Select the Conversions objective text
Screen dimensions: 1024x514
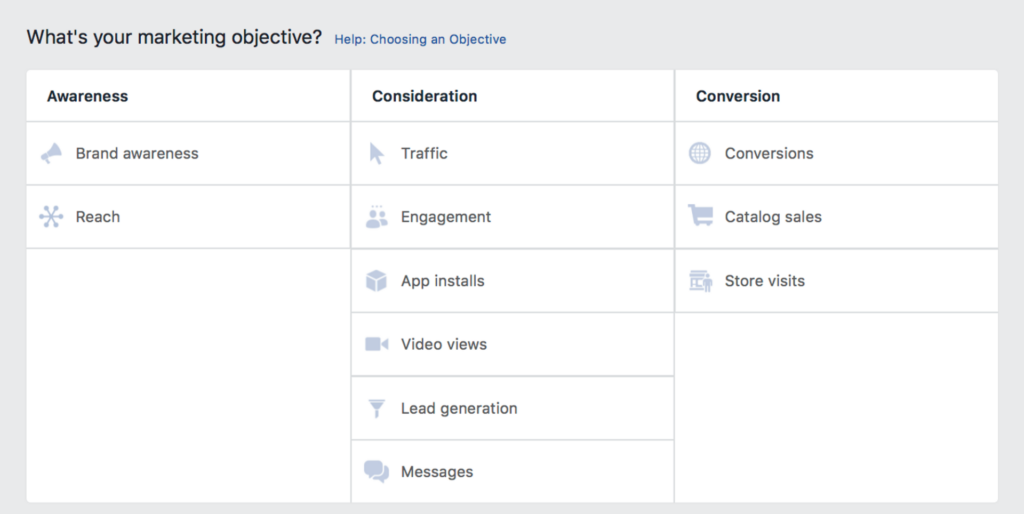pyautogui.click(x=769, y=154)
